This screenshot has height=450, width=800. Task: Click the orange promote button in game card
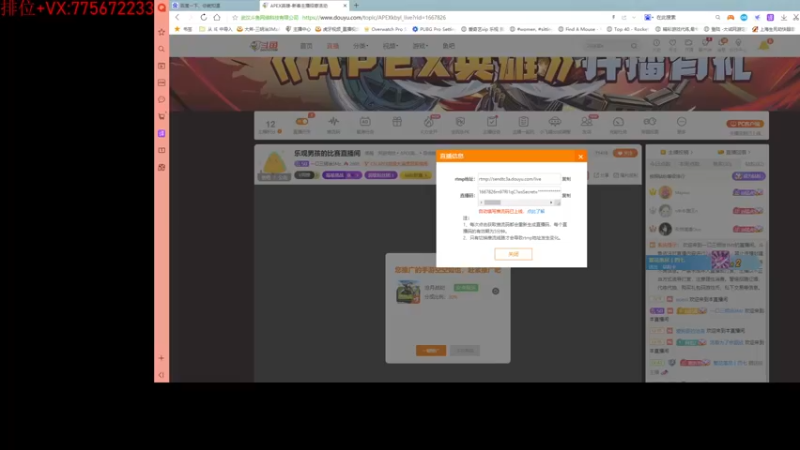click(431, 351)
